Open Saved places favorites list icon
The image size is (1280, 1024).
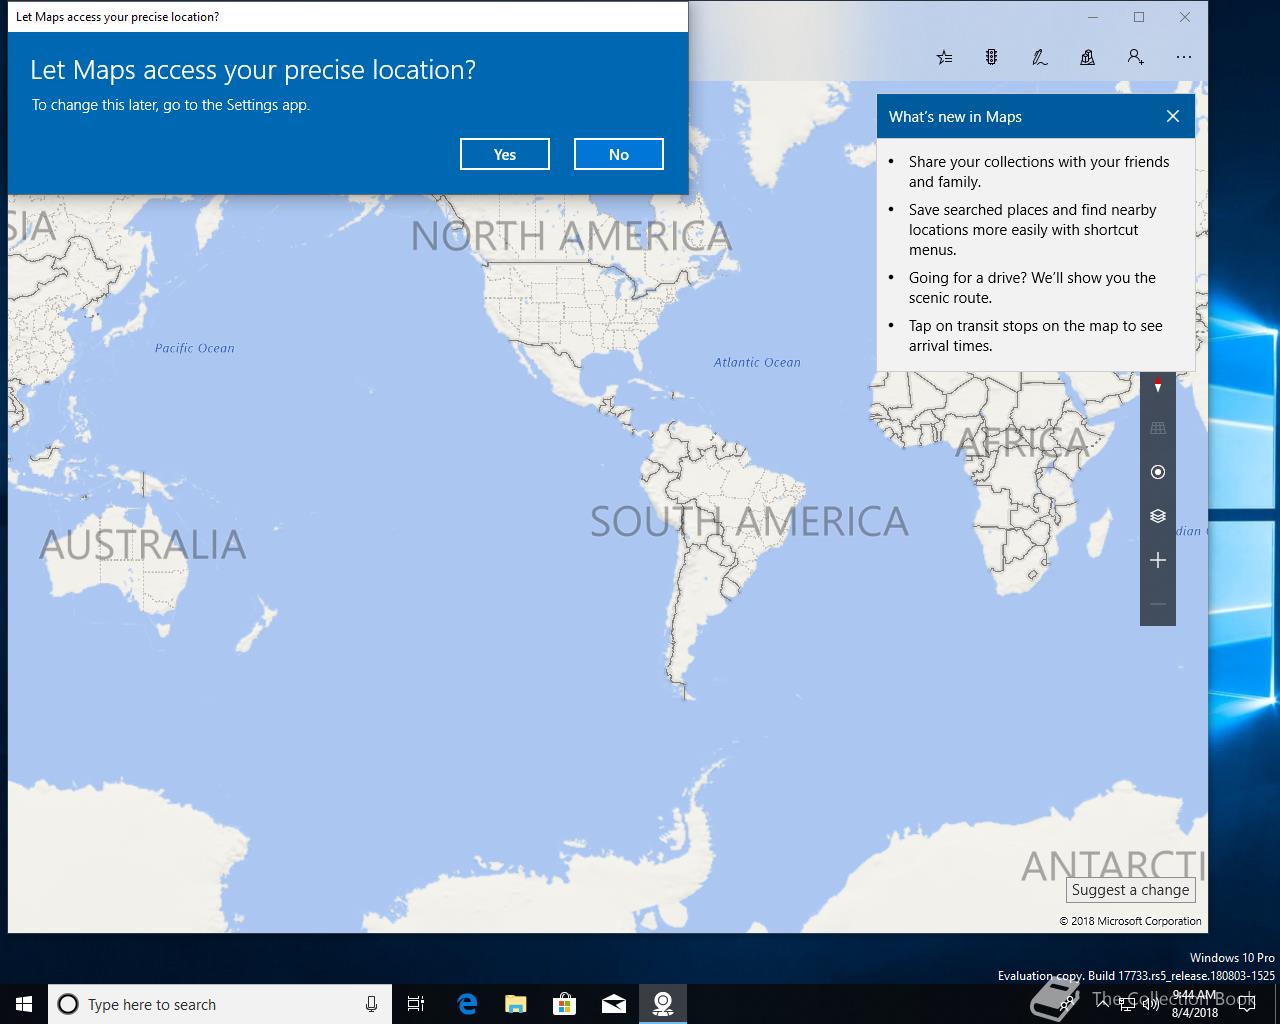[x=944, y=57]
